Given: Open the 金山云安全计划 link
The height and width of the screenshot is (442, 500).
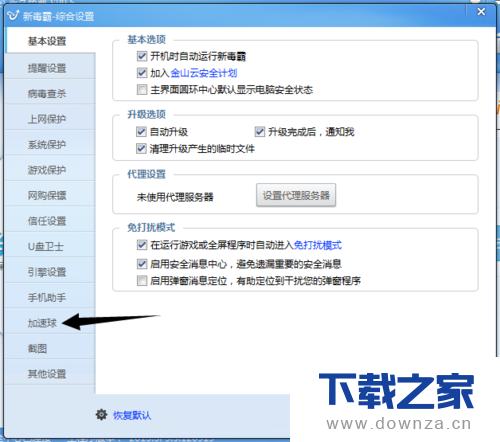Looking at the screenshot, I should point(204,73).
